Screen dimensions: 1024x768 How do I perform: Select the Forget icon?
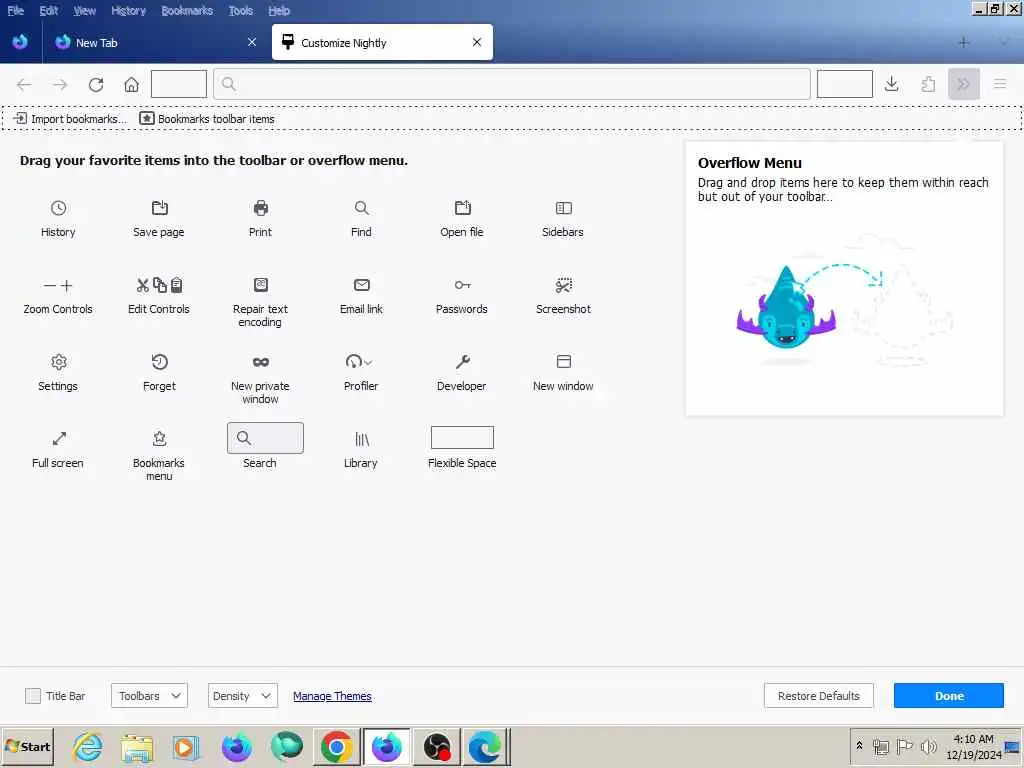(x=159, y=362)
